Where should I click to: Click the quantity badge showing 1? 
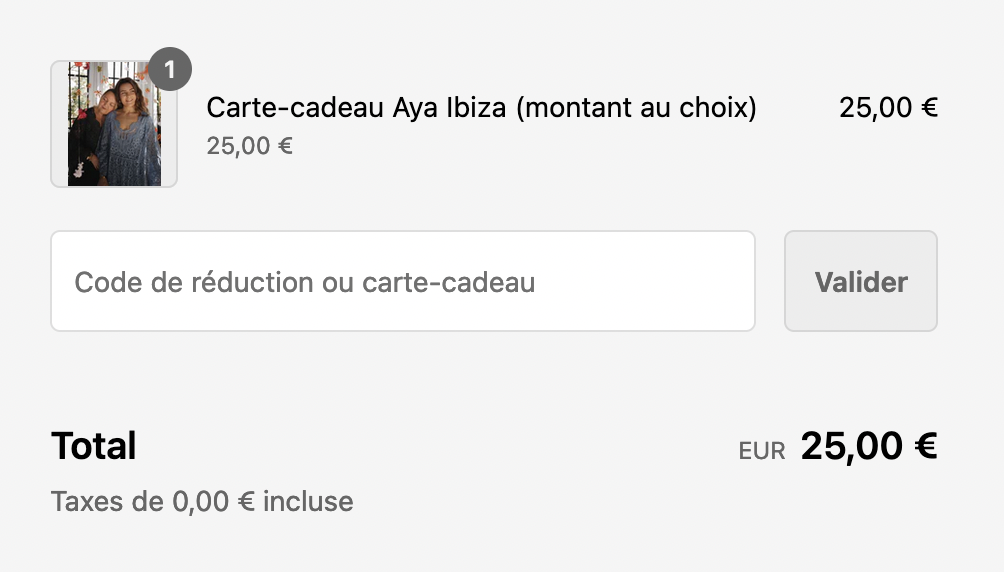tap(170, 69)
